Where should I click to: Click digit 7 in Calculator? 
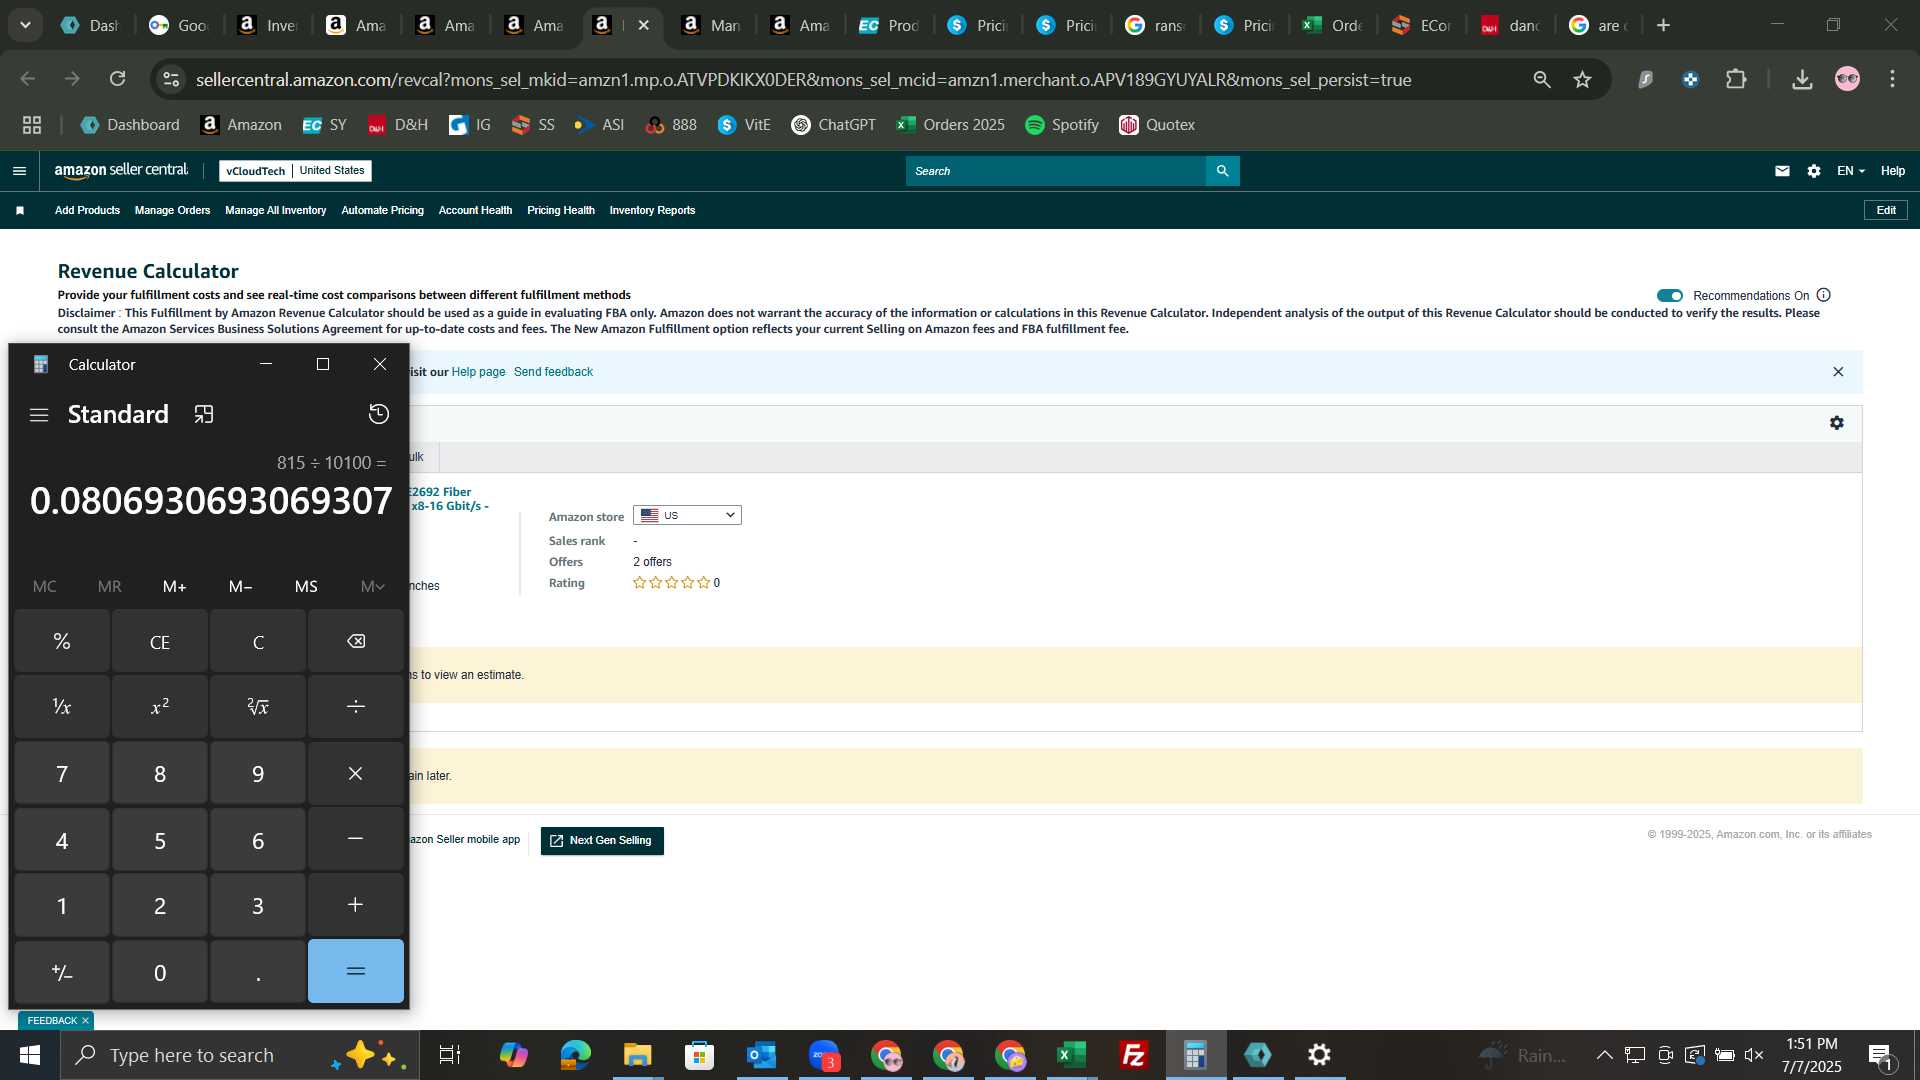(x=62, y=773)
